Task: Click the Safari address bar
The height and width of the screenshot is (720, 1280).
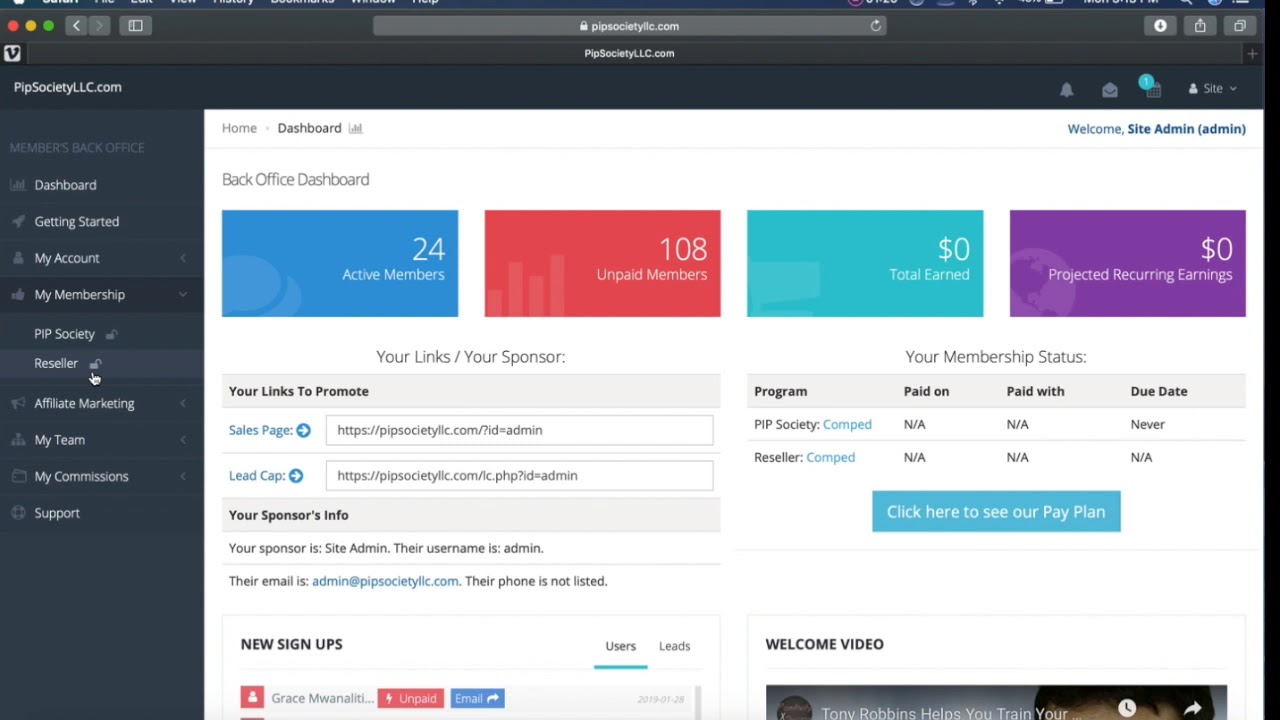Action: tap(629, 26)
